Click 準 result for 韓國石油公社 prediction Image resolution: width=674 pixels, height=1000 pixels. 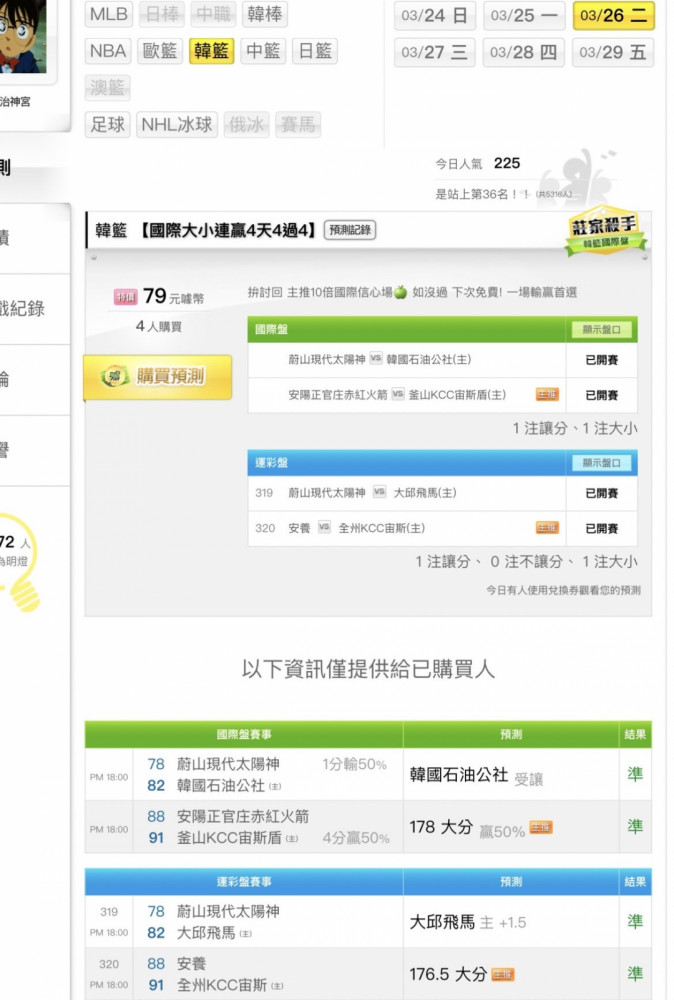pos(634,775)
